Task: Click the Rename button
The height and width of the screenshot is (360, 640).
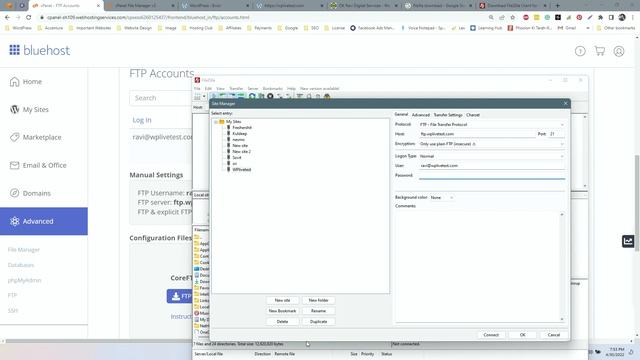Action: 318,311
